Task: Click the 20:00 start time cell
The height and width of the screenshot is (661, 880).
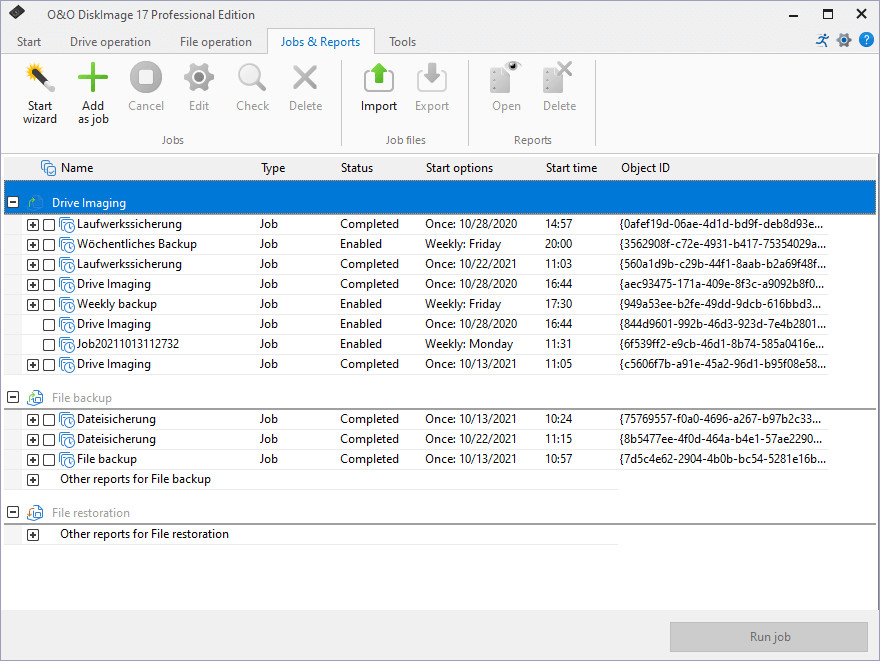Action: [x=558, y=244]
